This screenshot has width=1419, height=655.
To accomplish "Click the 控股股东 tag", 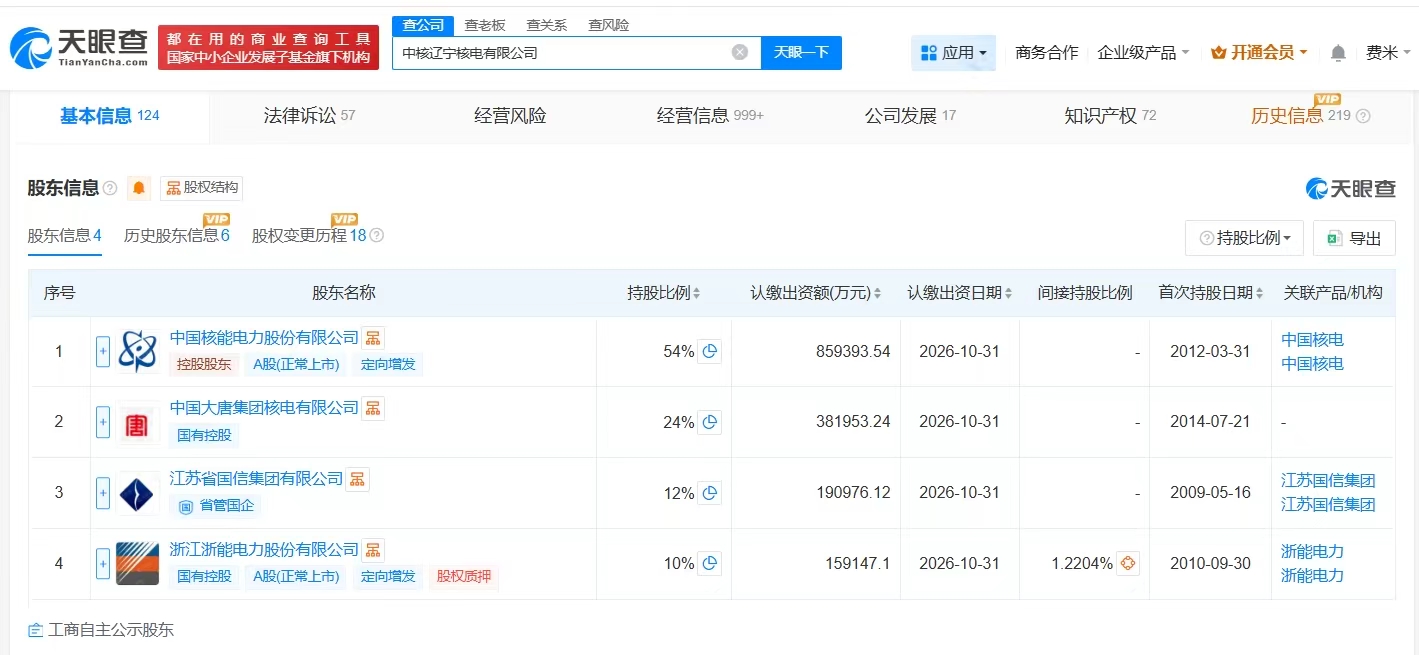I will [204, 365].
